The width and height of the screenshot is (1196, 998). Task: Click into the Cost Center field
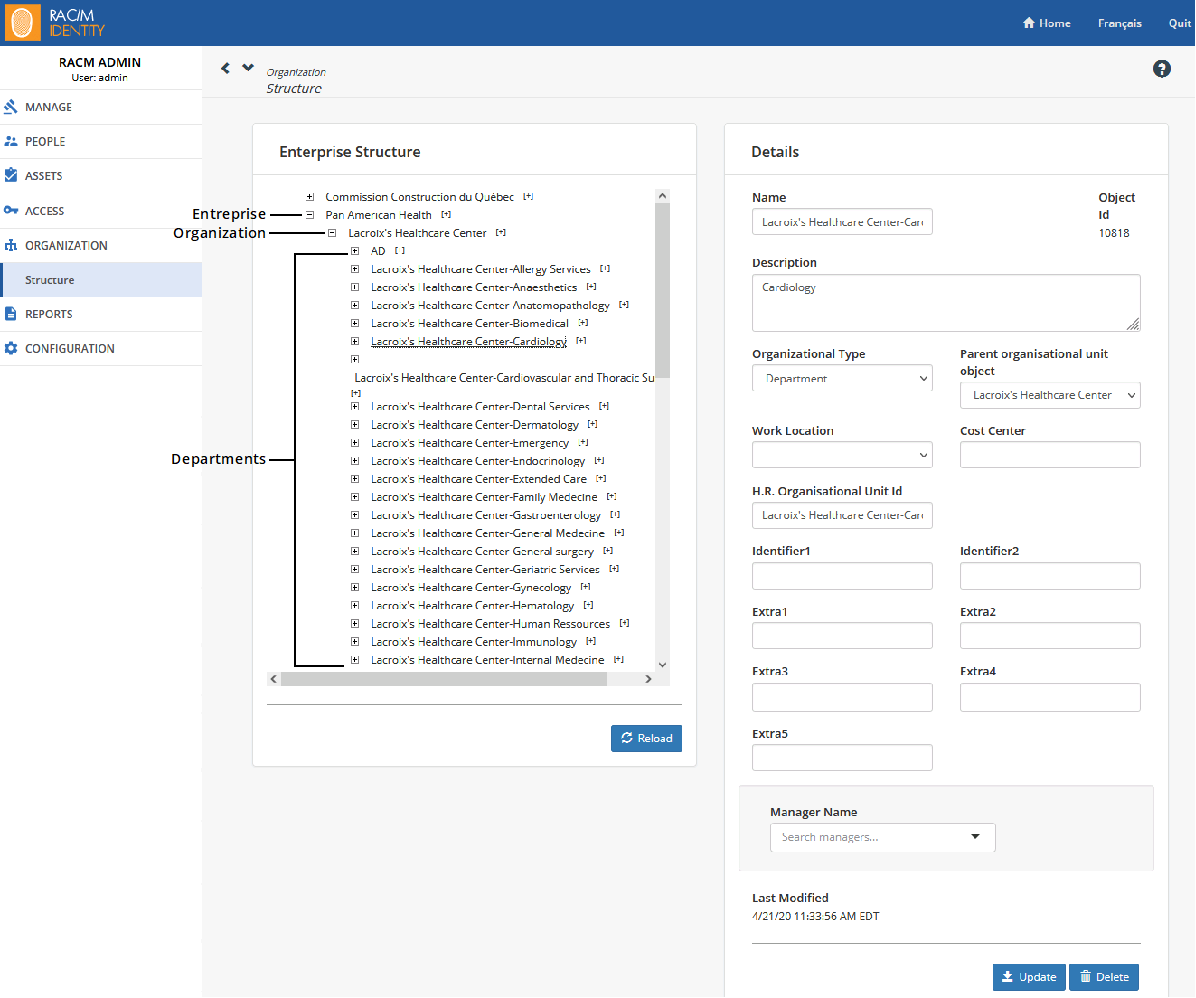click(x=1050, y=455)
